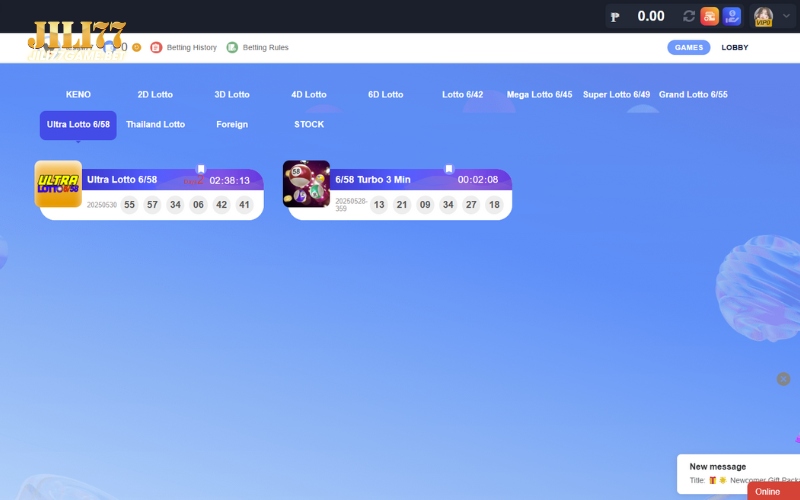Refresh the wallet balance
The image size is (800, 500).
689,16
